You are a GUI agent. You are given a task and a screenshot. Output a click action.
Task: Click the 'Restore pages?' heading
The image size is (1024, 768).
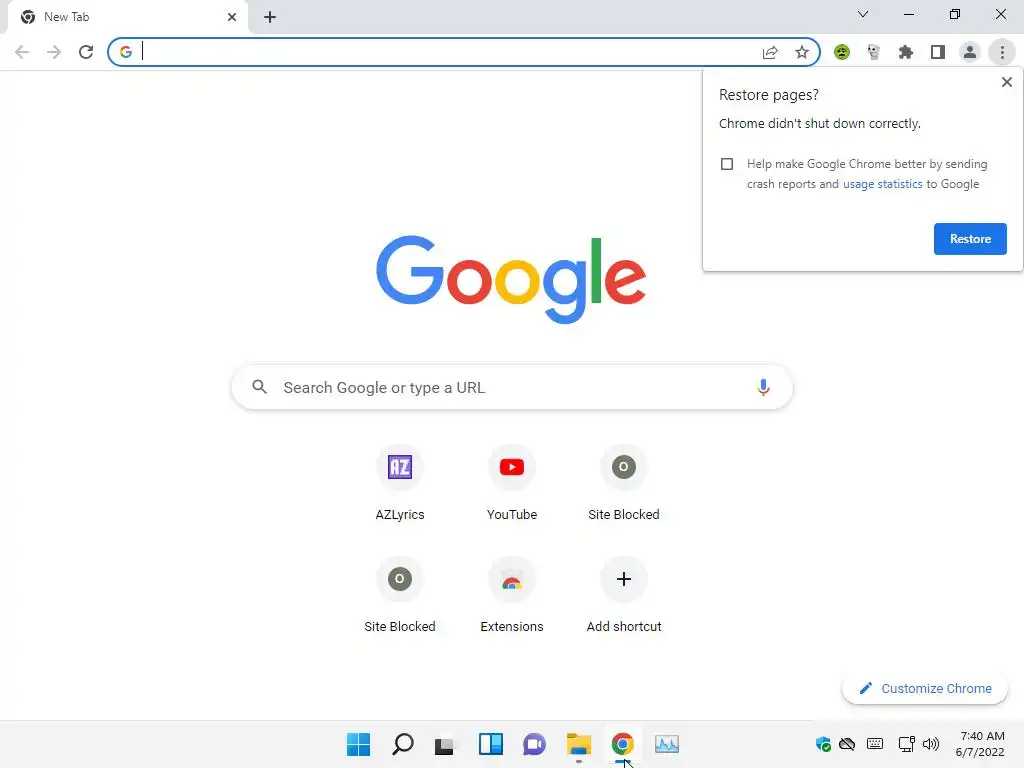pyautogui.click(x=769, y=95)
